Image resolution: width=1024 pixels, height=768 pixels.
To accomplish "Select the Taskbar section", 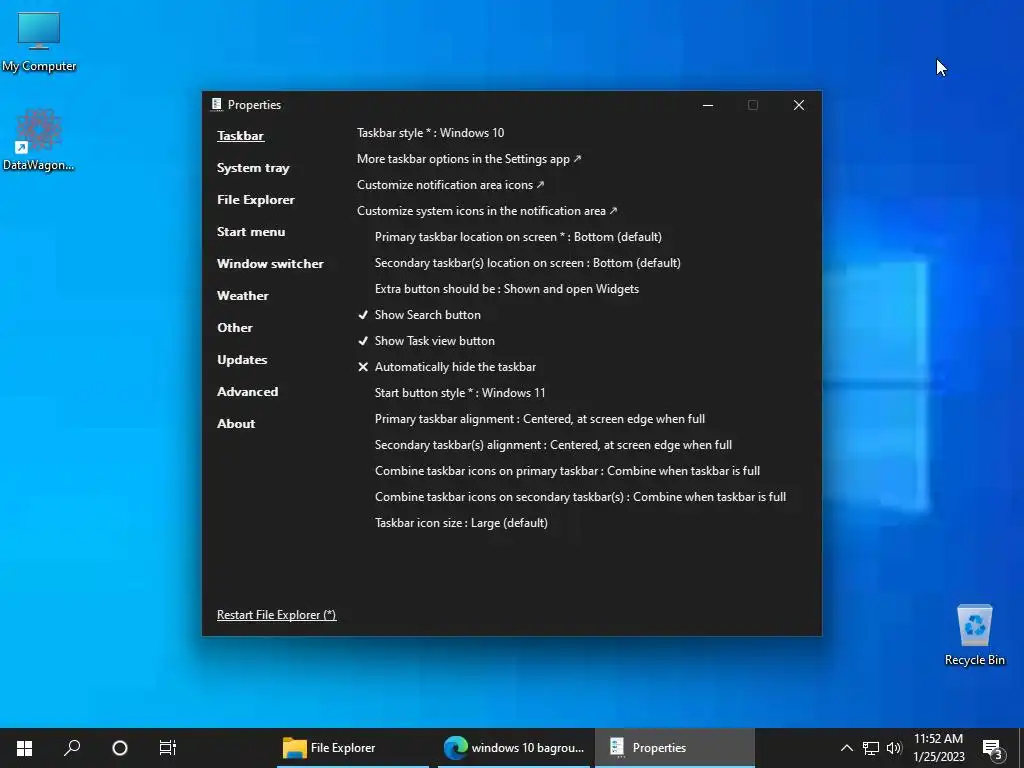I will tap(240, 136).
